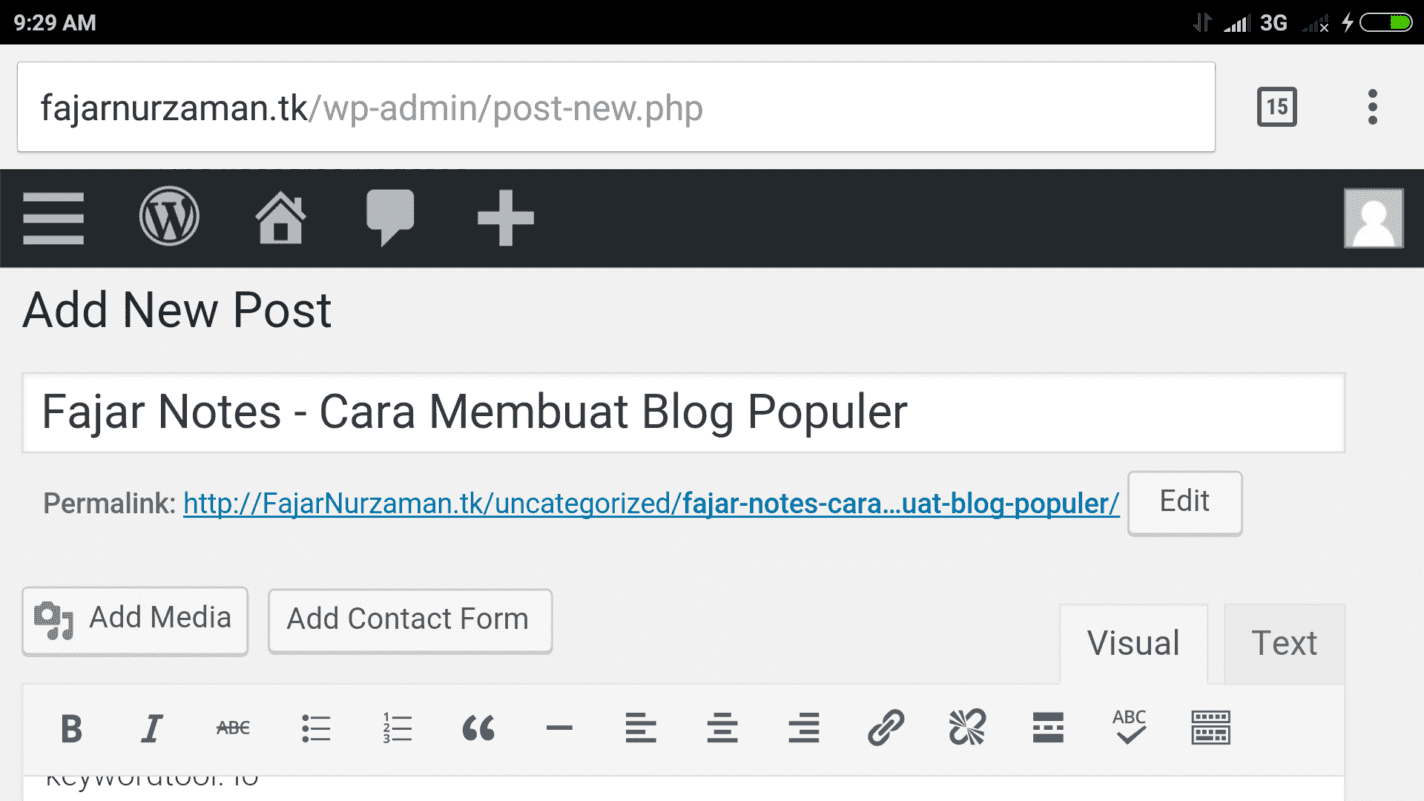Screen dimensions: 1424x801
Task: Select the Visual editor tab
Action: click(1133, 643)
